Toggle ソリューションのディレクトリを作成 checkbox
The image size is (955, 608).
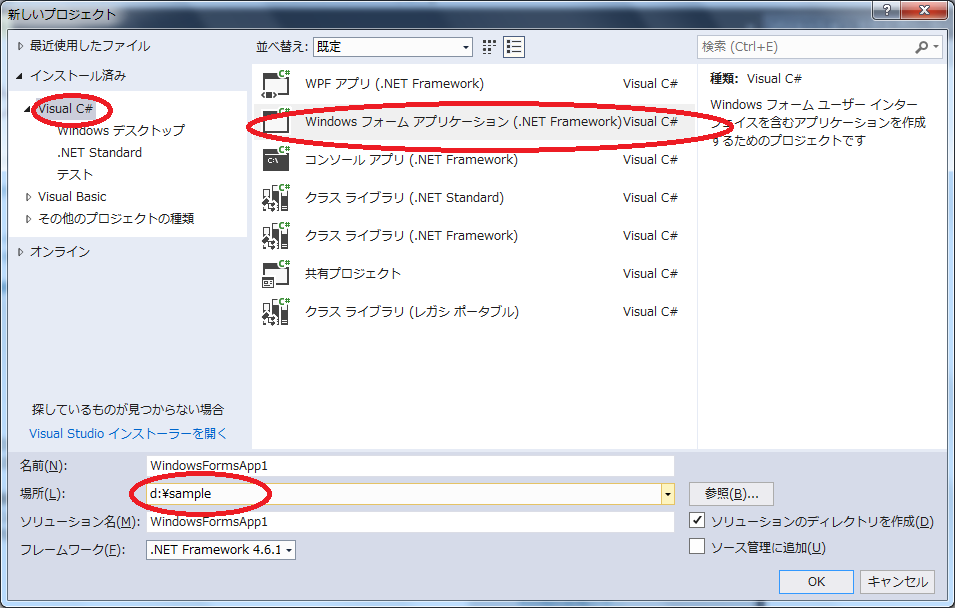pos(697,520)
